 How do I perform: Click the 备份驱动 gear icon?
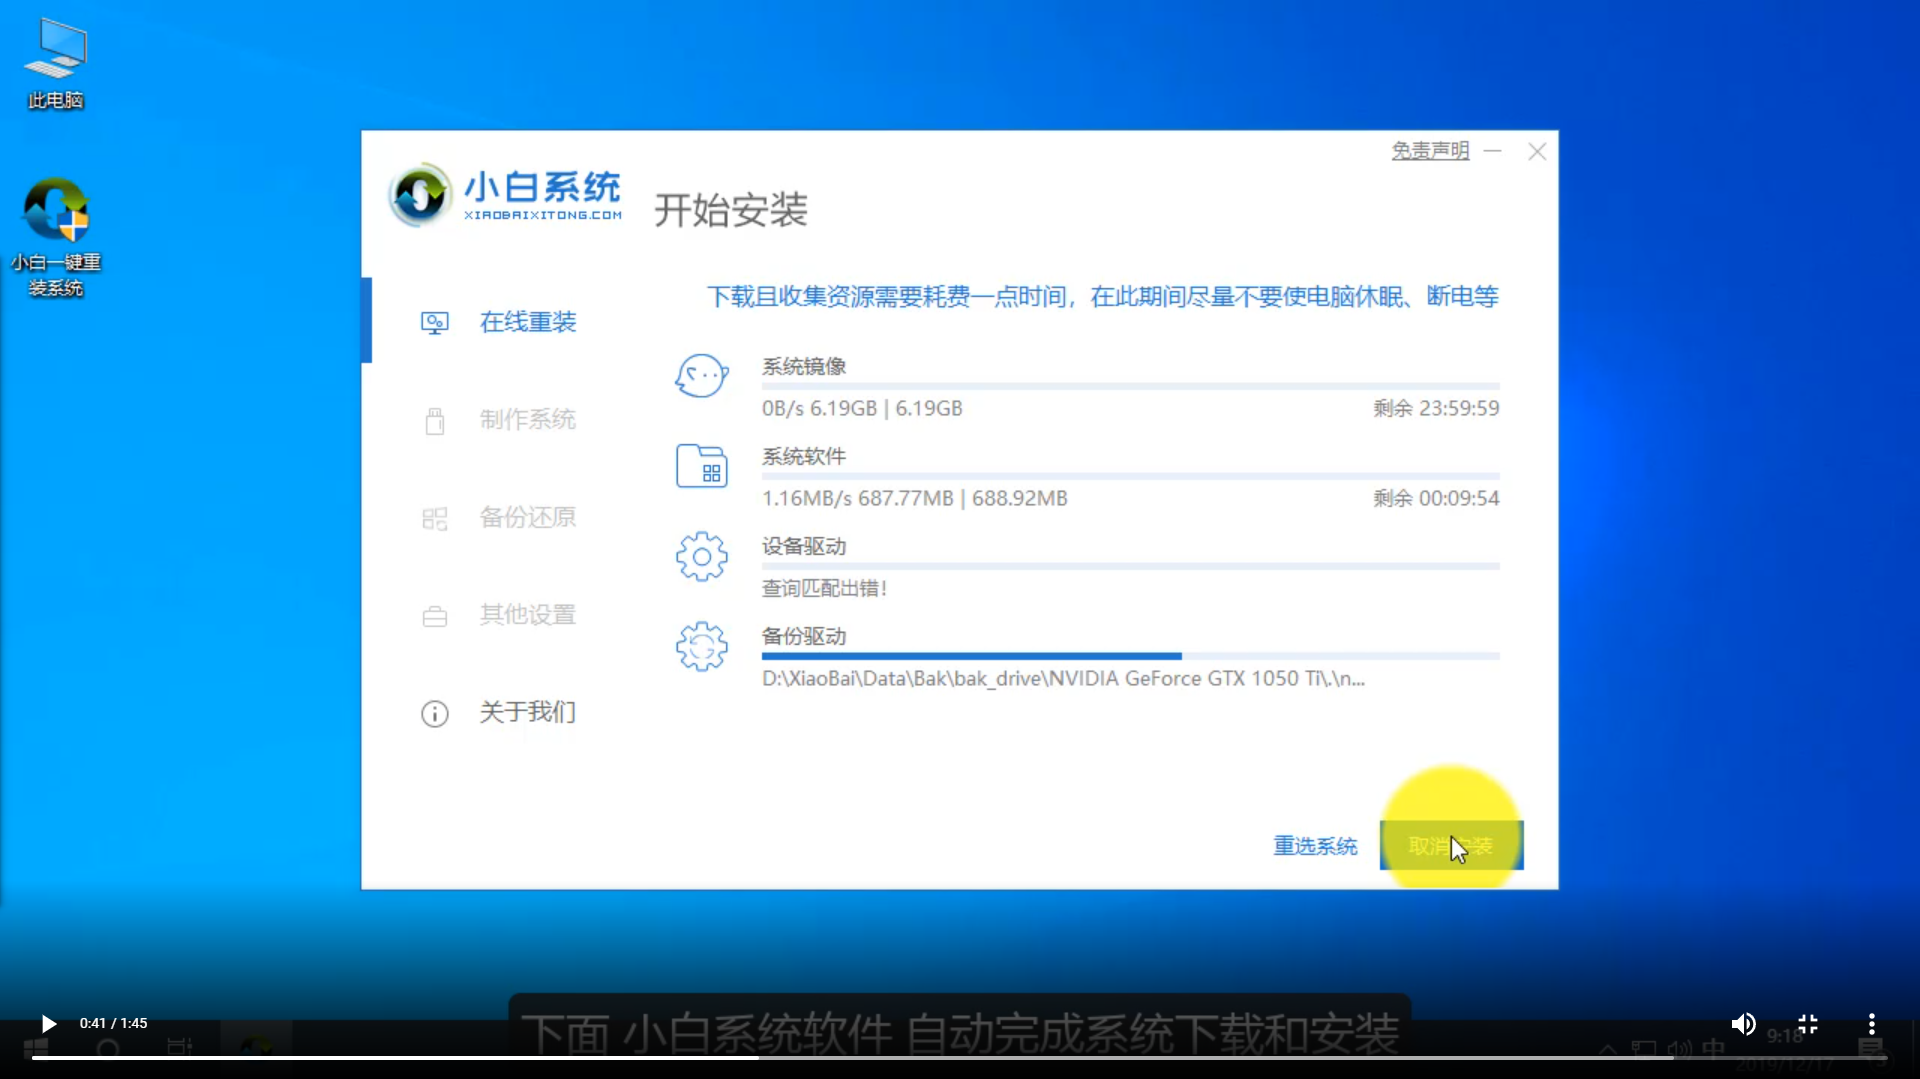click(x=701, y=647)
